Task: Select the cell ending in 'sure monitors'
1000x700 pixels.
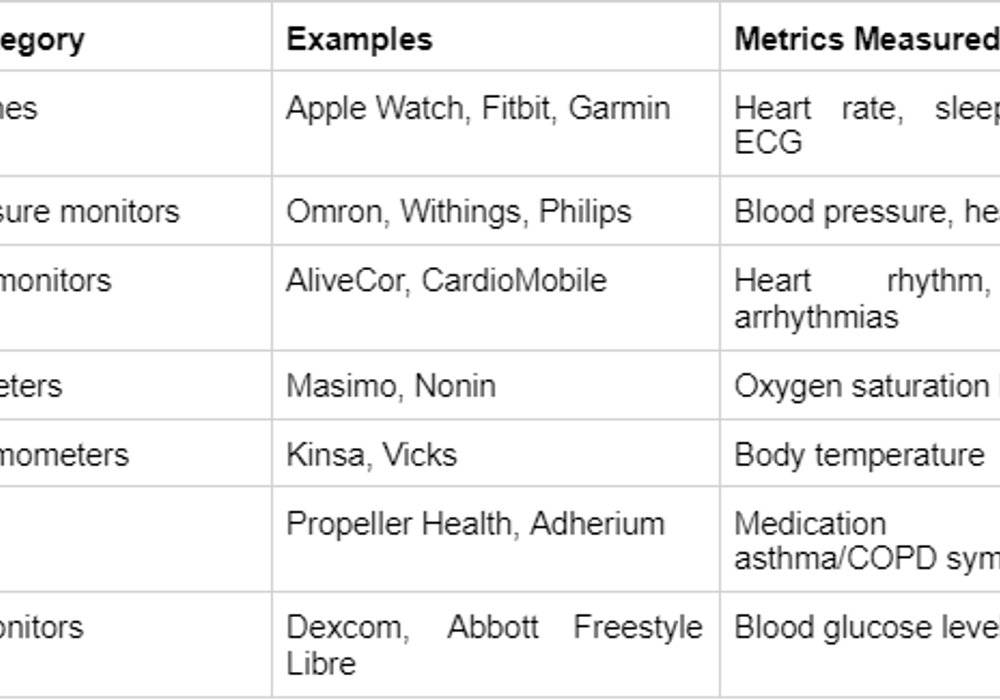Action: [135, 210]
